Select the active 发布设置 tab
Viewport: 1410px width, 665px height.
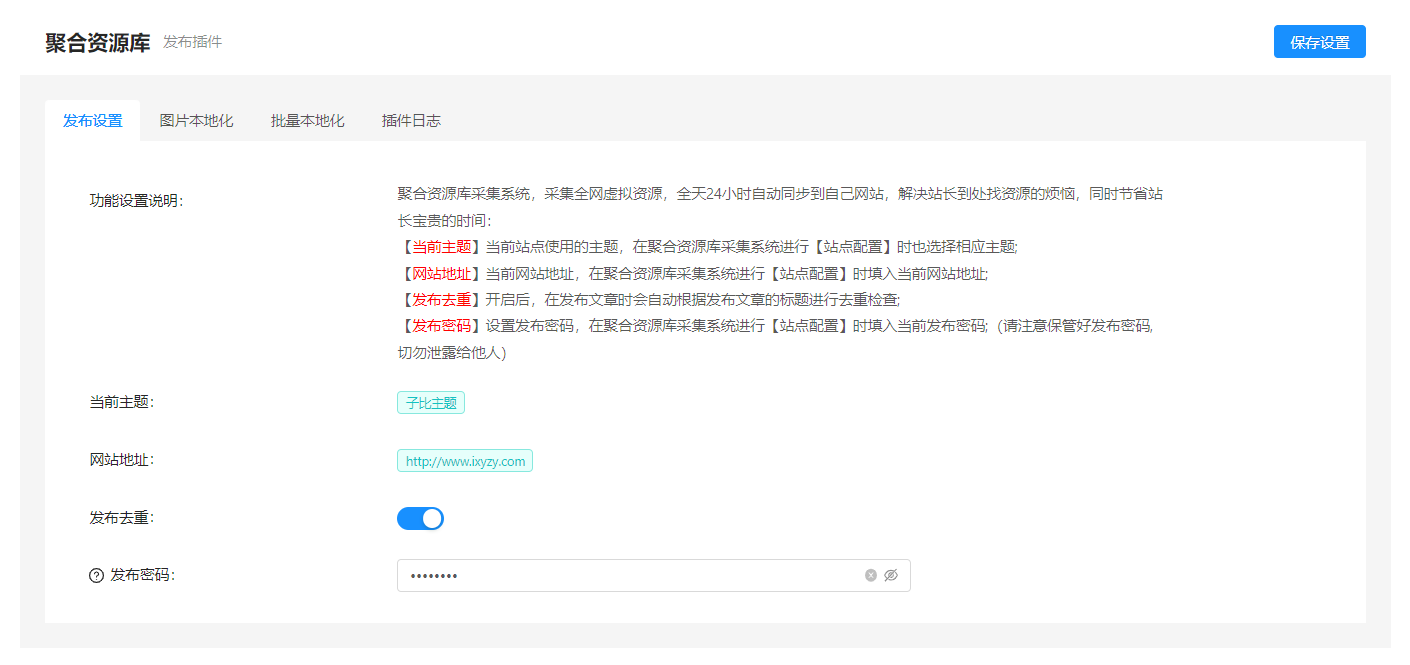[93, 119]
